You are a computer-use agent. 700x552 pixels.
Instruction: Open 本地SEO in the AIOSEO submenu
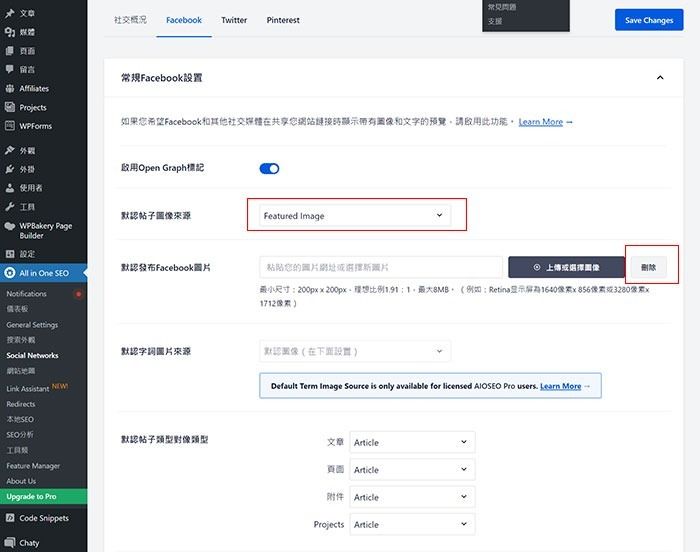[20, 419]
